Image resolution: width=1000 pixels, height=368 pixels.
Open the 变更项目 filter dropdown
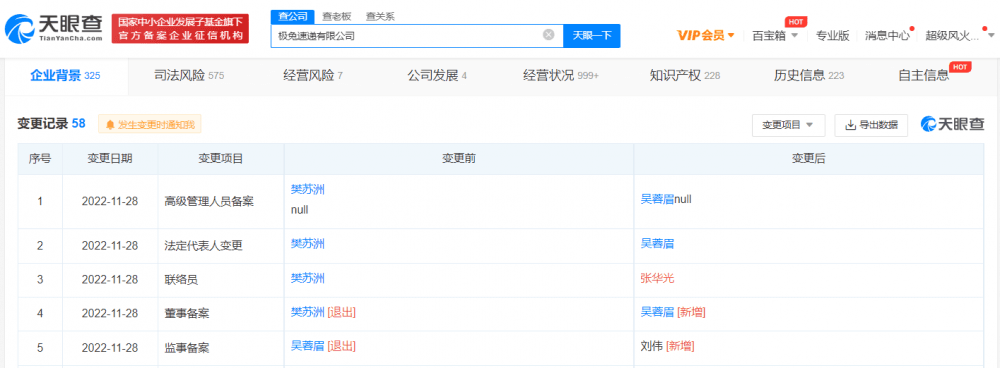[x=788, y=125]
